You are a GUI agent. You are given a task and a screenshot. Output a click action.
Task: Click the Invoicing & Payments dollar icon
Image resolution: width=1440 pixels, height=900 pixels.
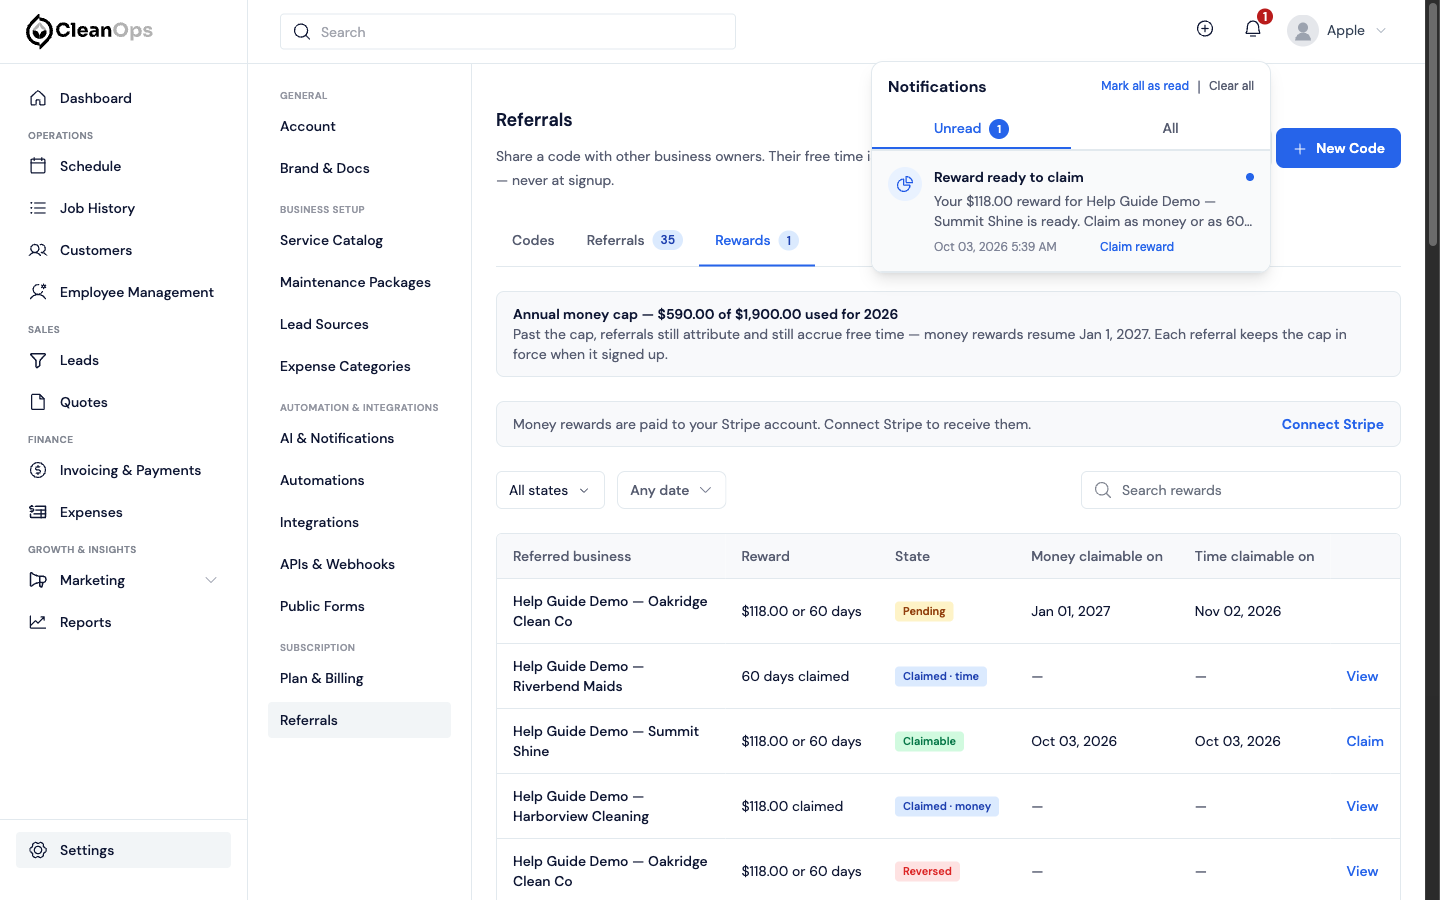38,470
